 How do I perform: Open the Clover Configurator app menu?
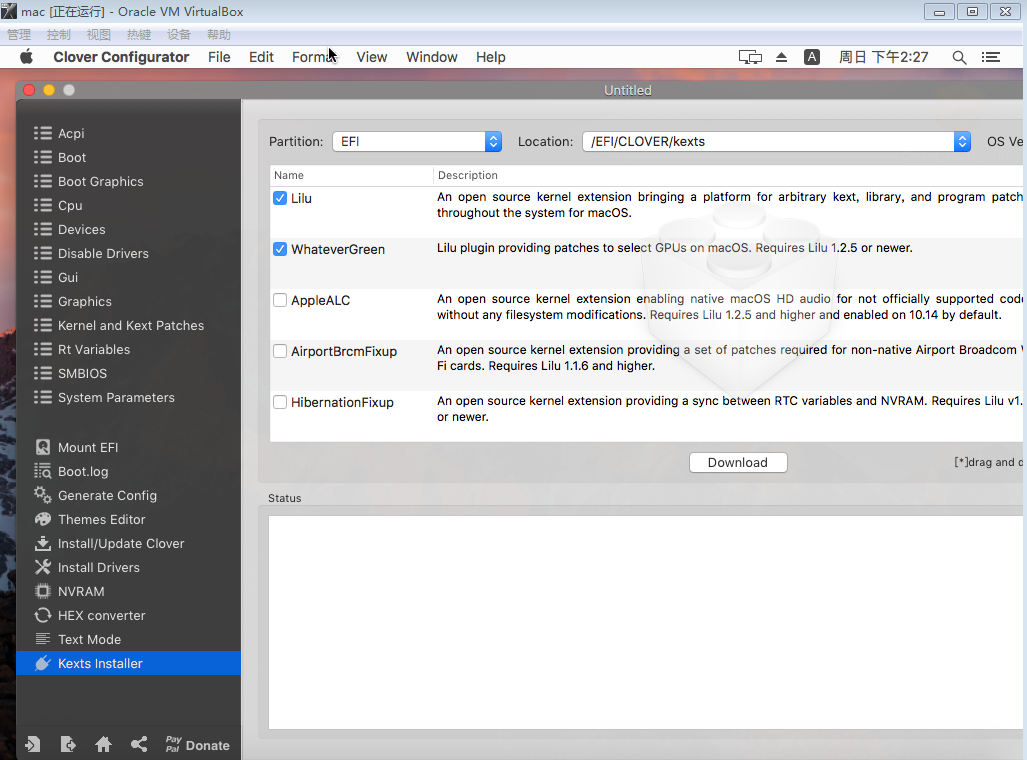pyautogui.click(x=121, y=57)
